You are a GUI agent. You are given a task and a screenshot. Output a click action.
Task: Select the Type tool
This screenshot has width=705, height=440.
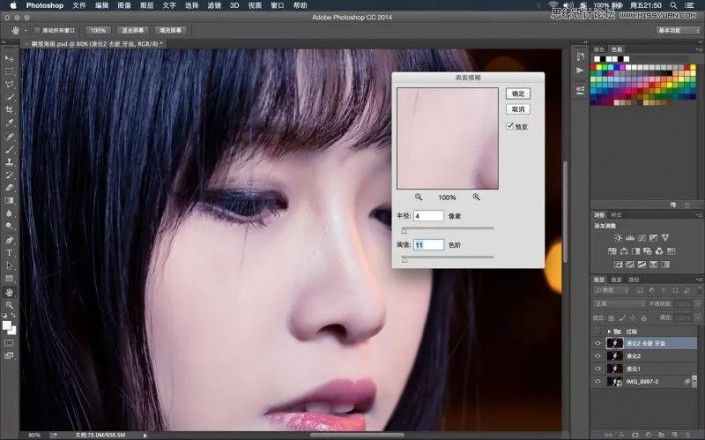click(9, 253)
